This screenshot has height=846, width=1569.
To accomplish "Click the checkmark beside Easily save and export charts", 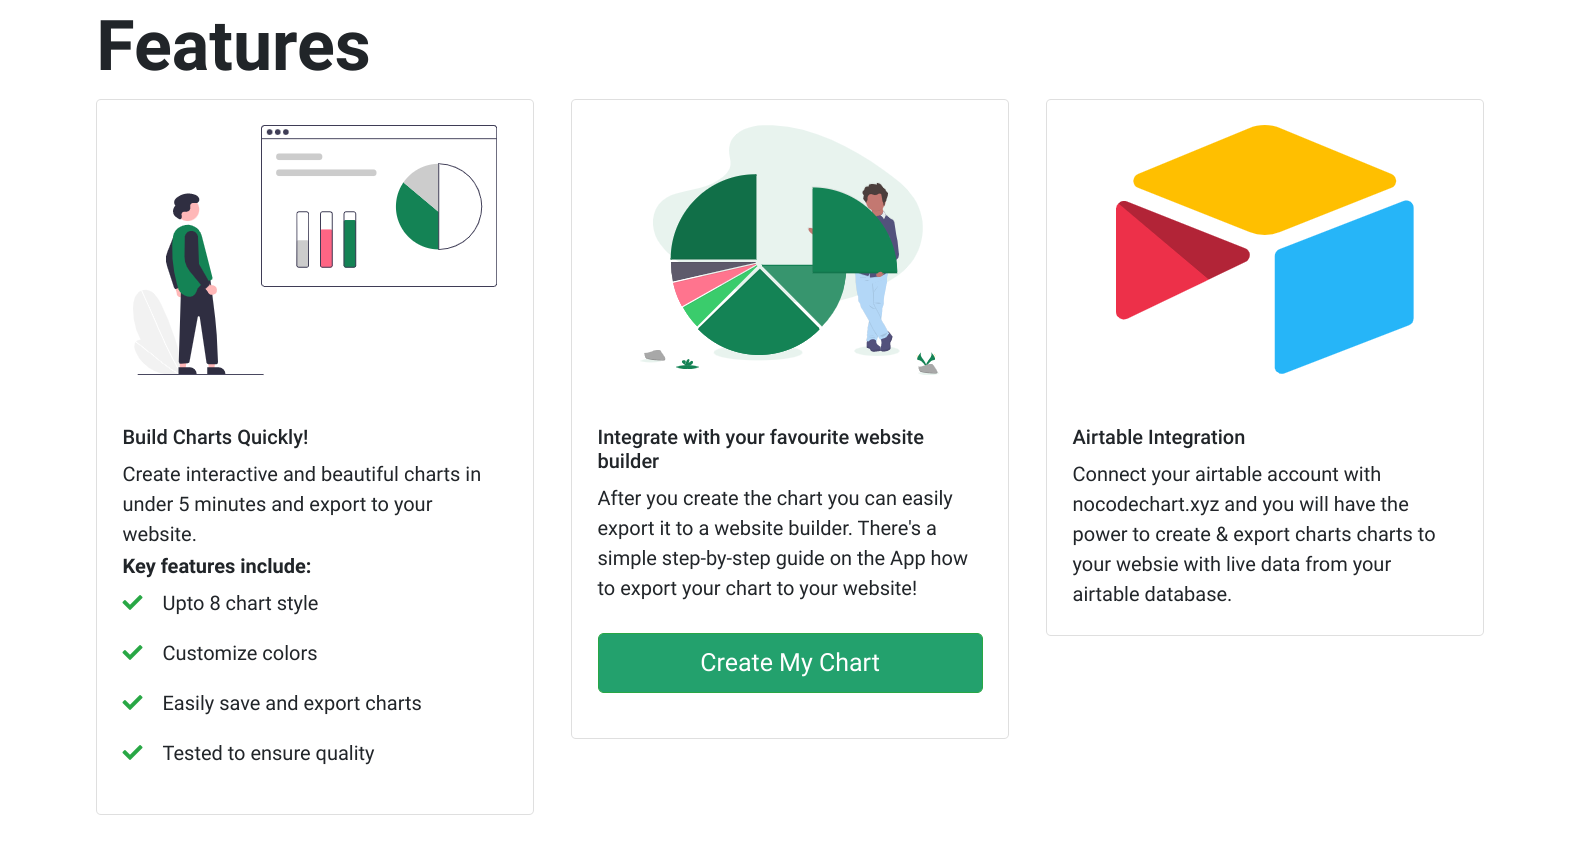I will [x=132, y=703].
